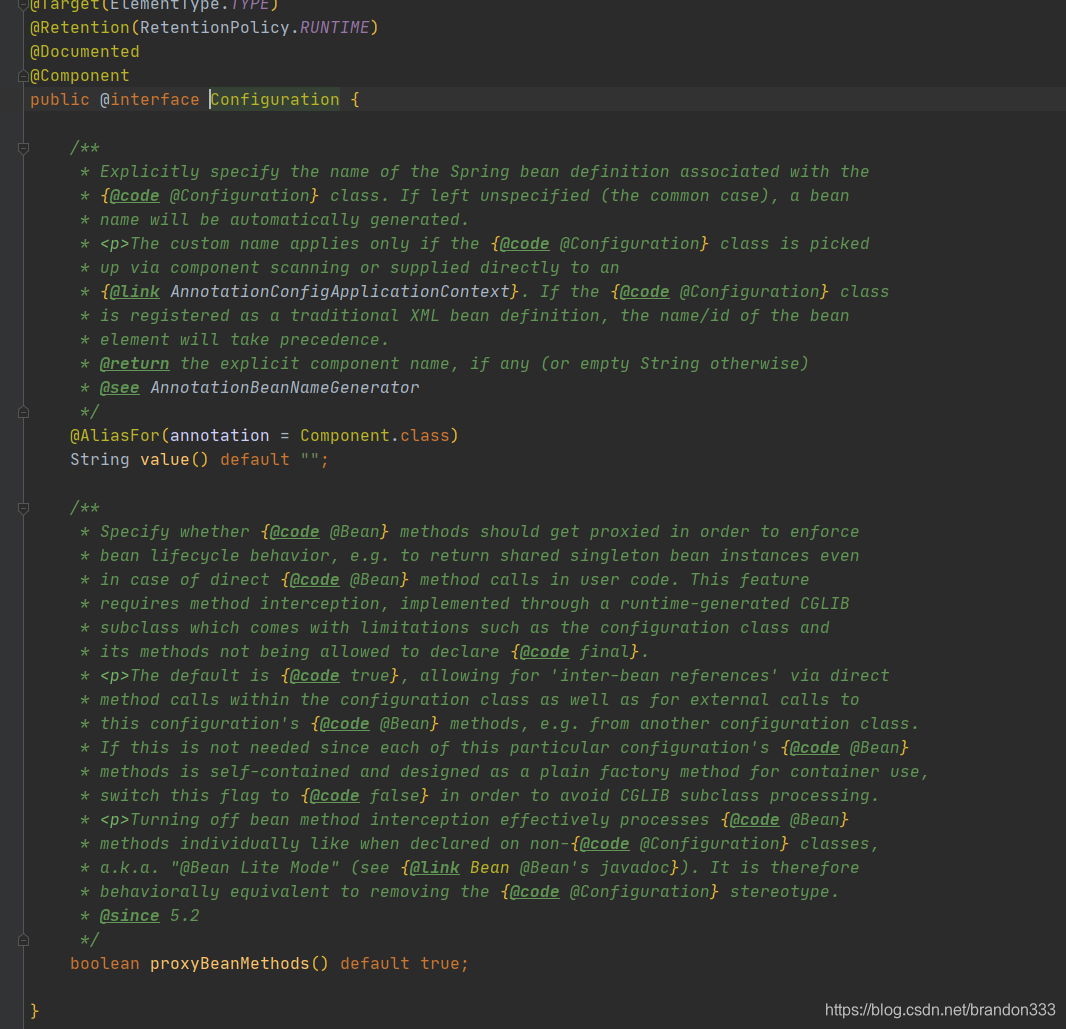Click the boolean keyword before proxyBeanMethods
The width and height of the screenshot is (1066, 1029).
(x=105, y=964)
